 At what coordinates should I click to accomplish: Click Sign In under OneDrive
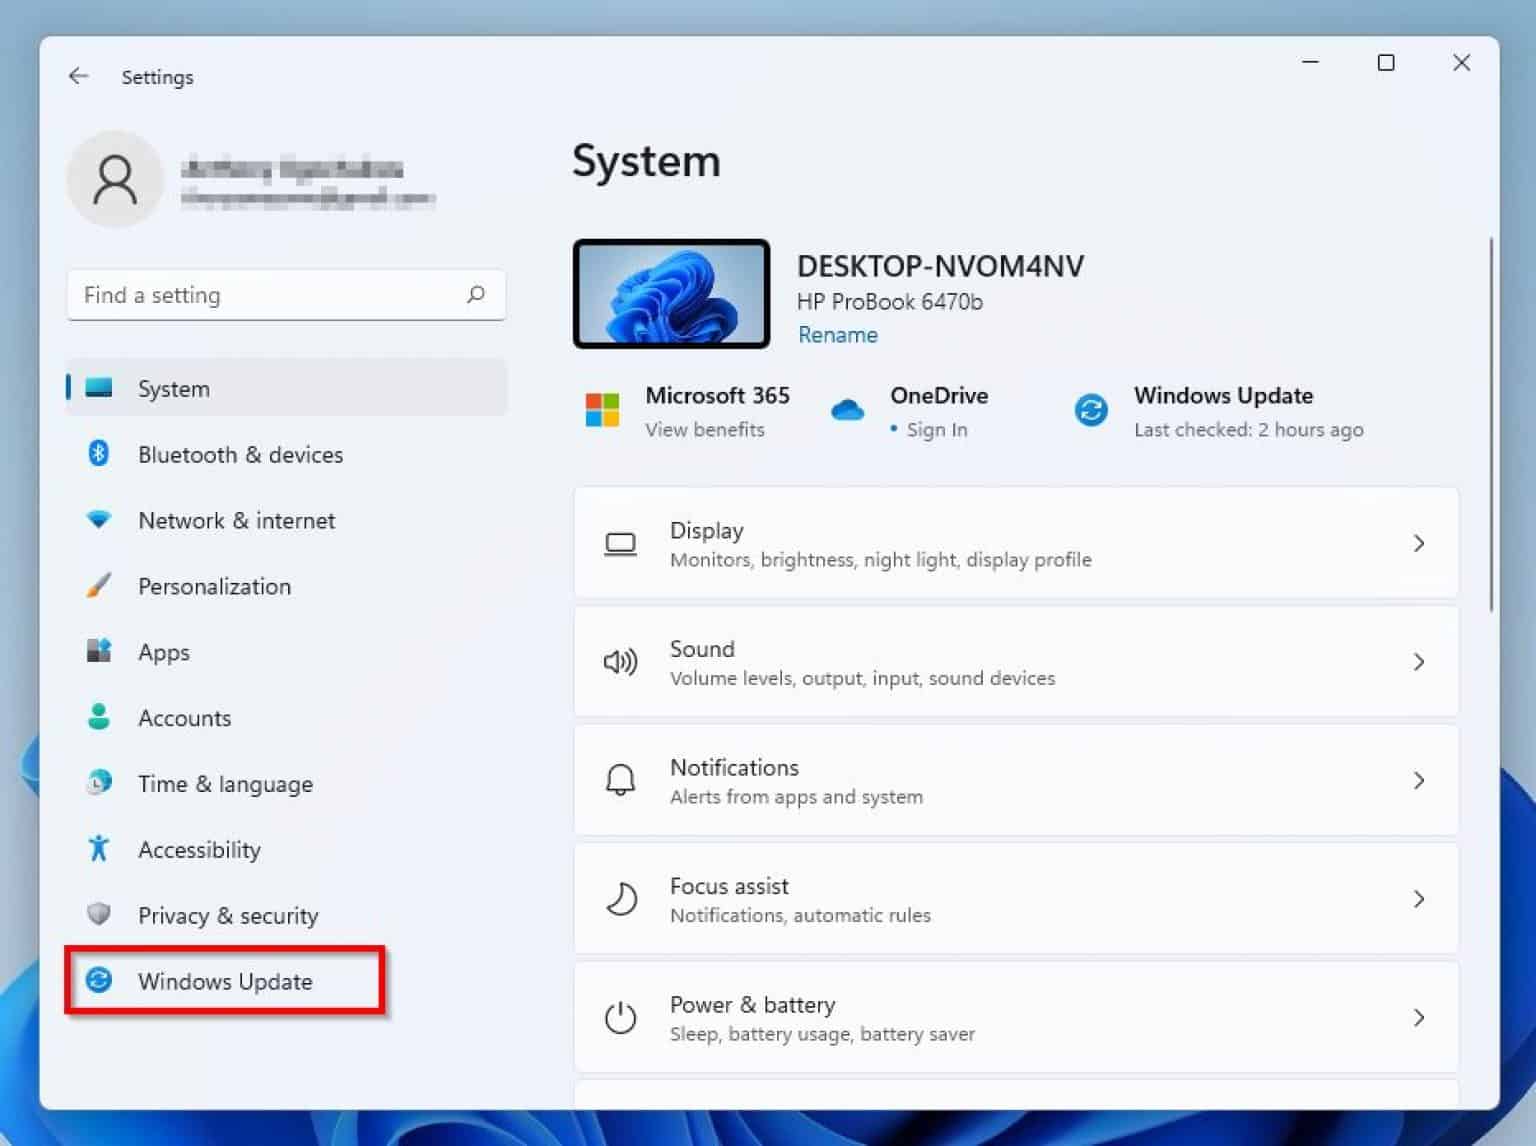(x=936, y=429)
